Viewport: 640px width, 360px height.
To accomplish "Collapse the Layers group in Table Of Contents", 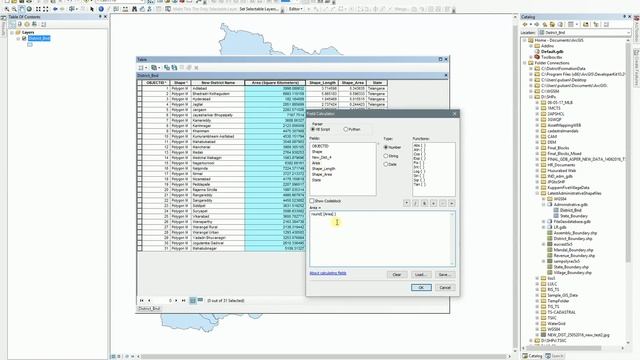I will (x=12, y=32).
